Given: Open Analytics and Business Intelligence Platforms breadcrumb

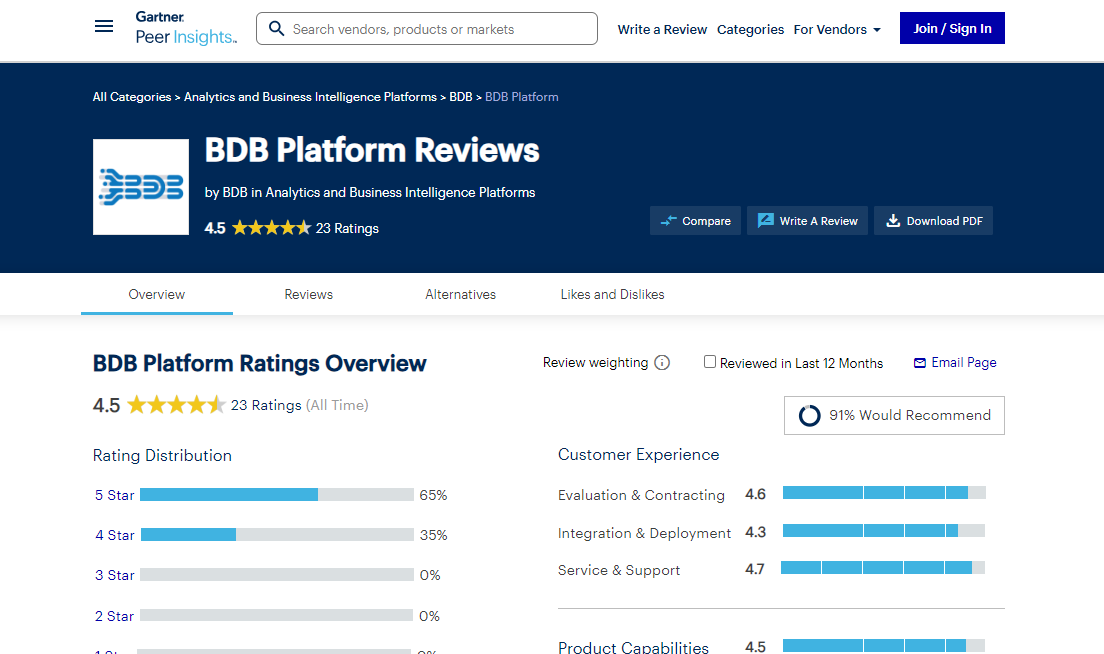Looking at the screenshot, I should [310, 96].
